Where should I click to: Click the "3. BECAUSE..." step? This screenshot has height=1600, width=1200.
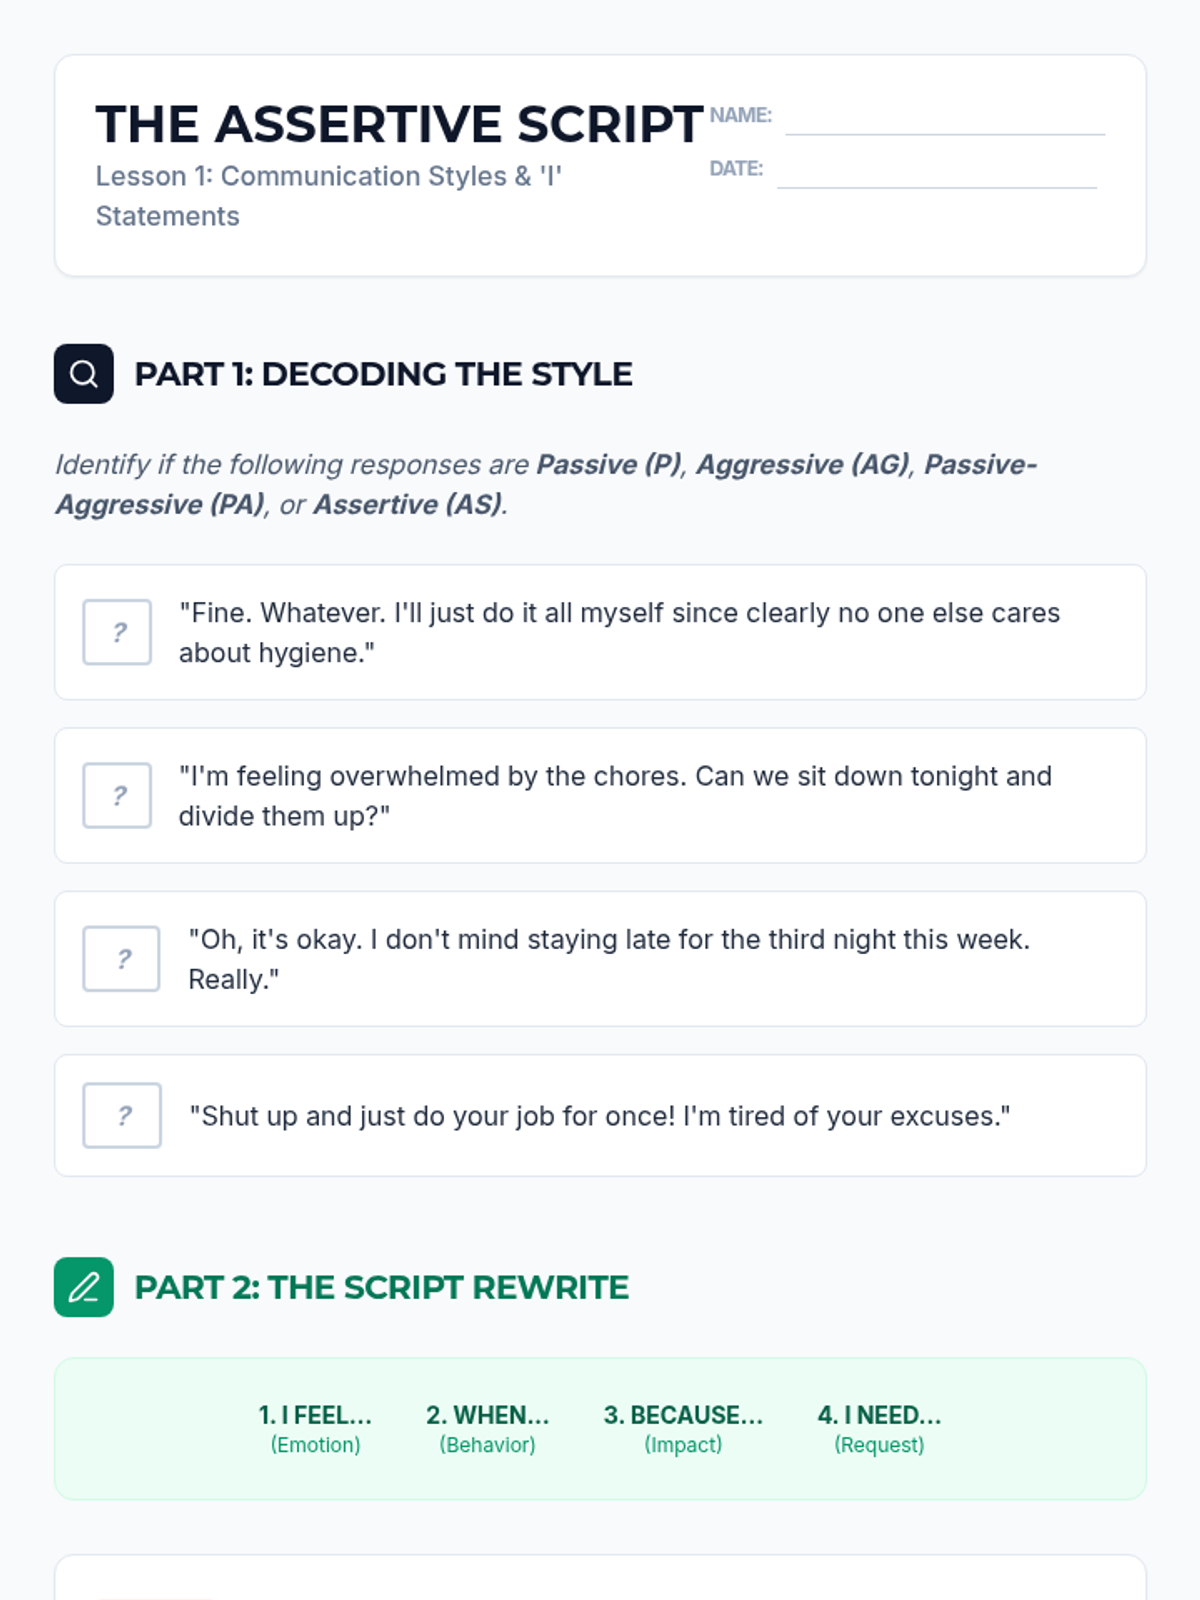point(683,1428)
